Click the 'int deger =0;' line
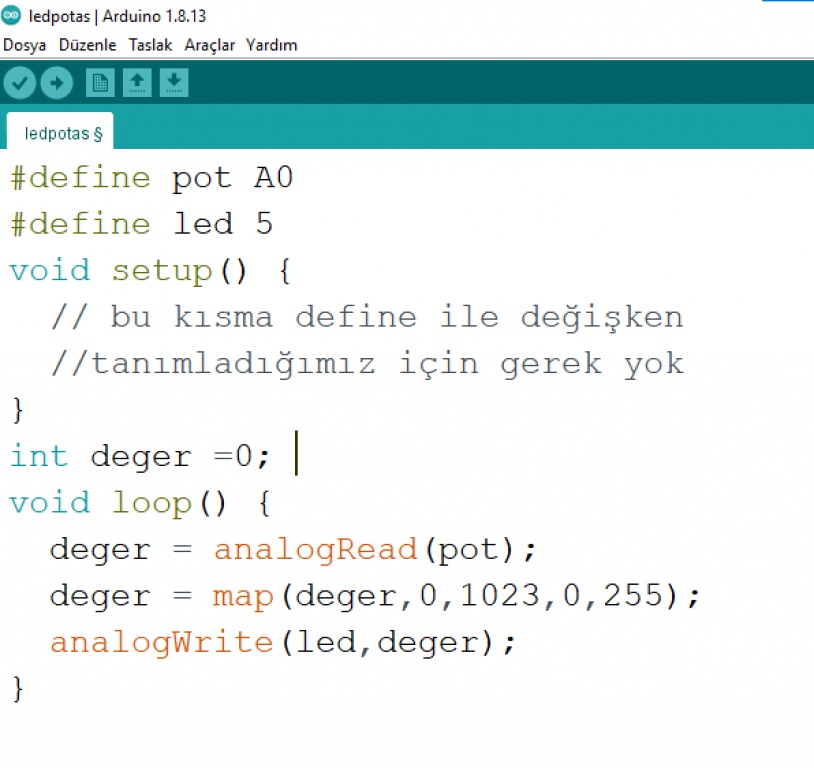The height and width of the screenshot is (768, 814). (x=140, y=457)
